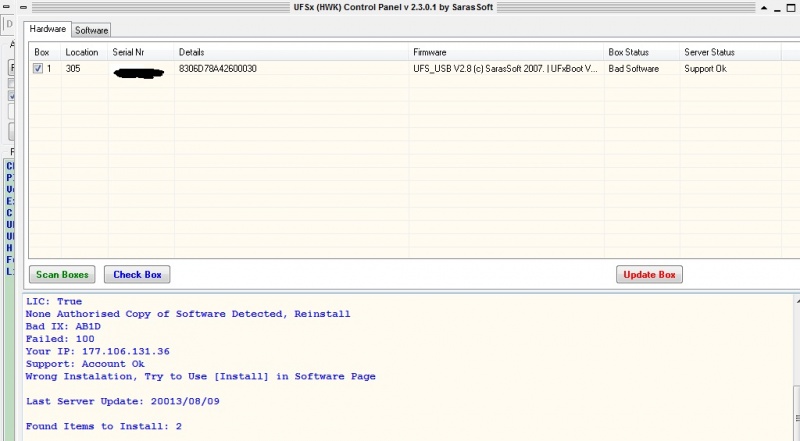The image size is (800, 441).
Task: Click the Server Status column header
Action: click(x=709, y=52)
